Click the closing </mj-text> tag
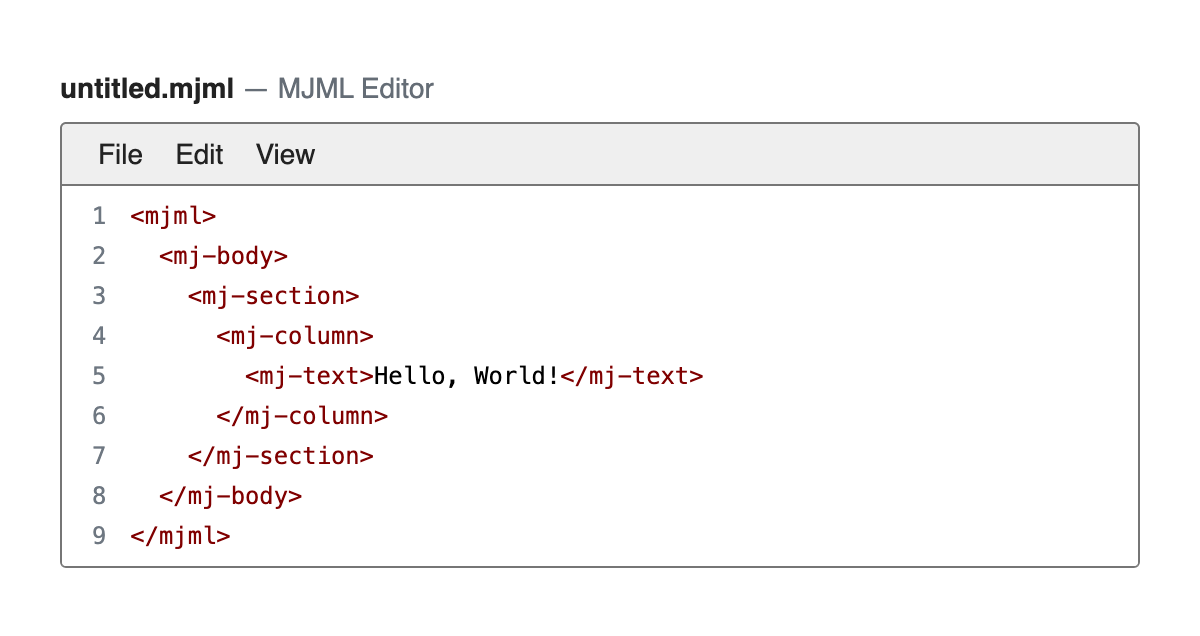Viewport: 1200px width, 636px height. click(632, 376)
